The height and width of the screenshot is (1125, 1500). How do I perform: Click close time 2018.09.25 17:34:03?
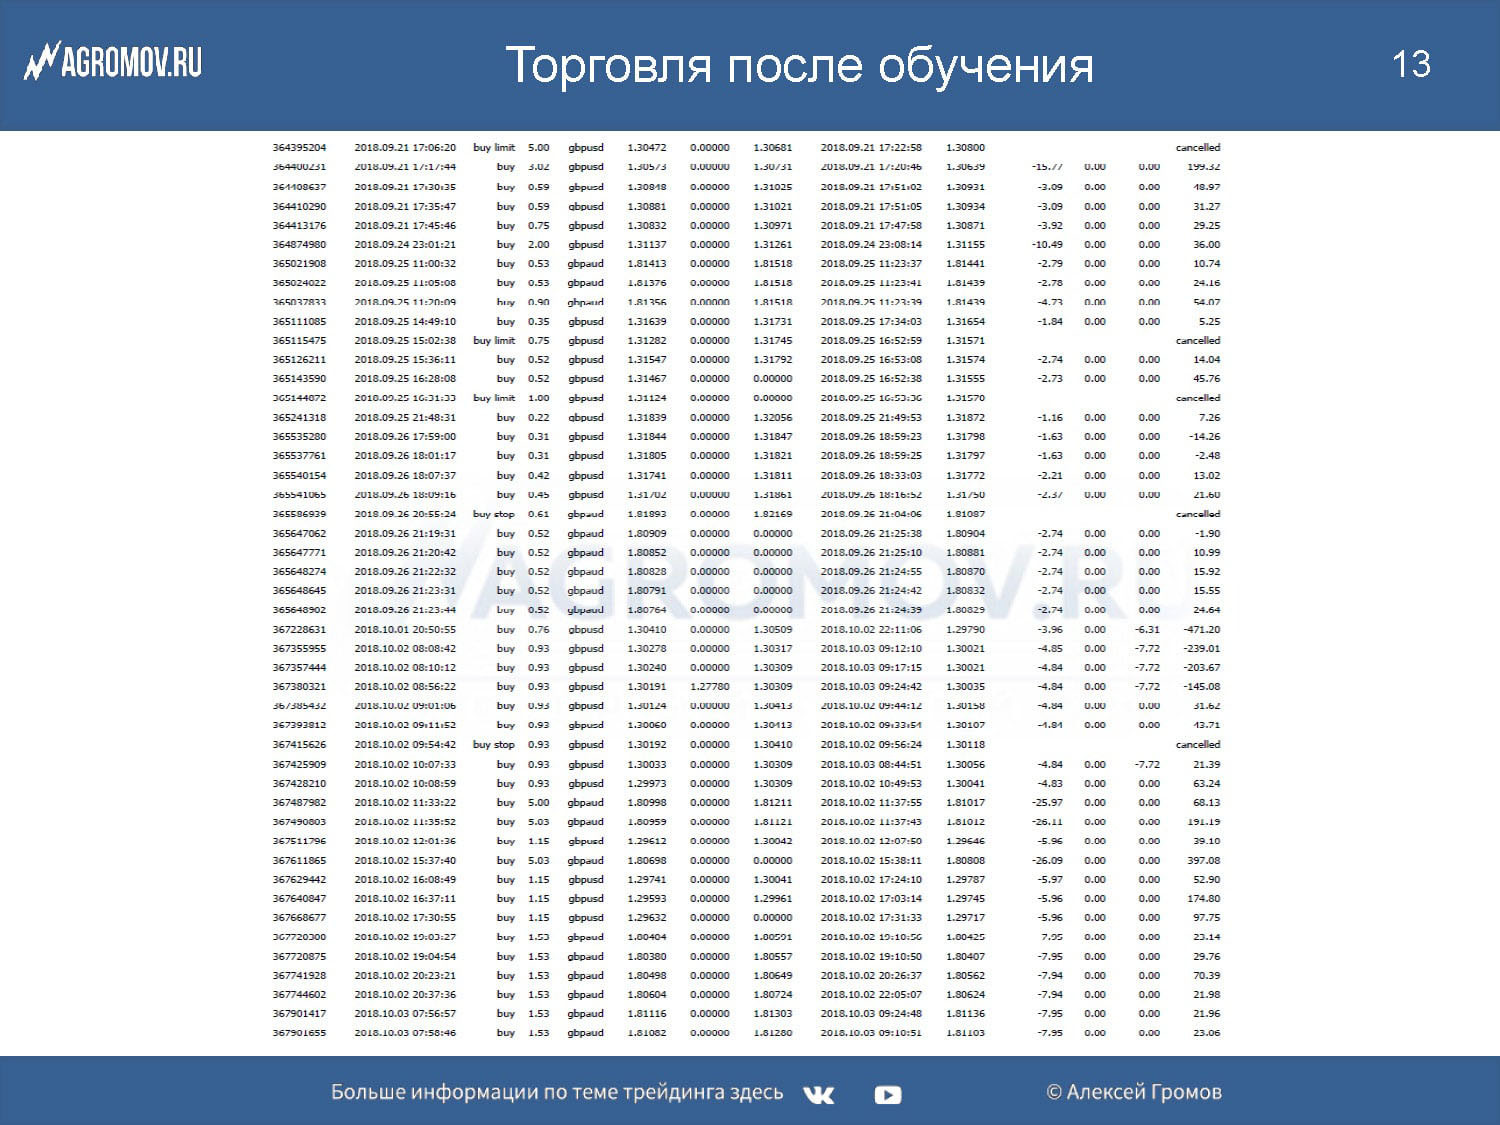point(871,321)
